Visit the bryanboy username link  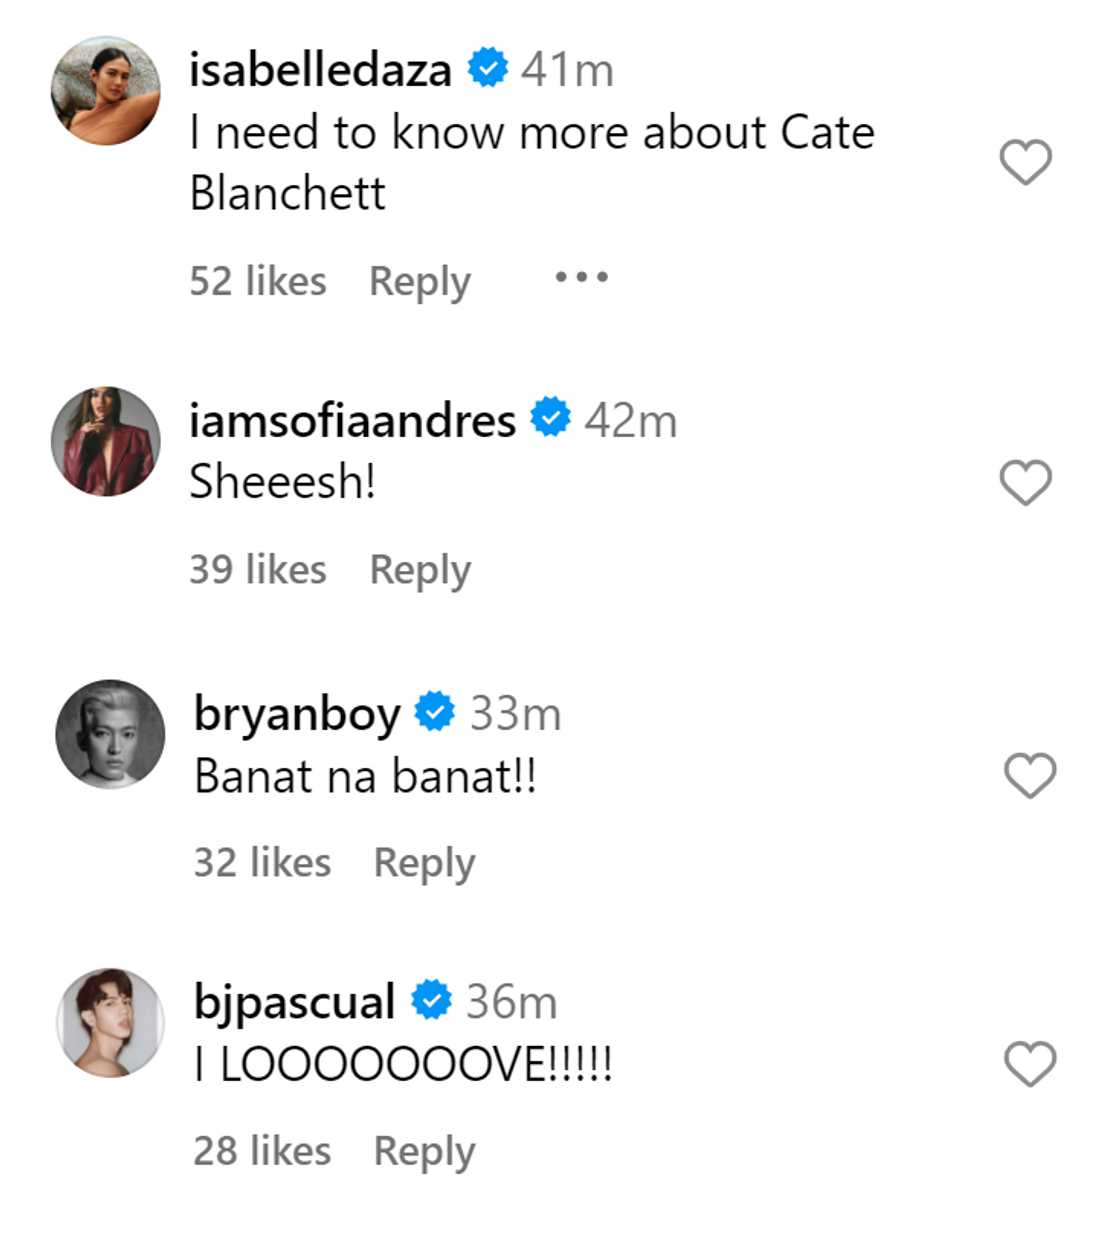click(297, 714)
